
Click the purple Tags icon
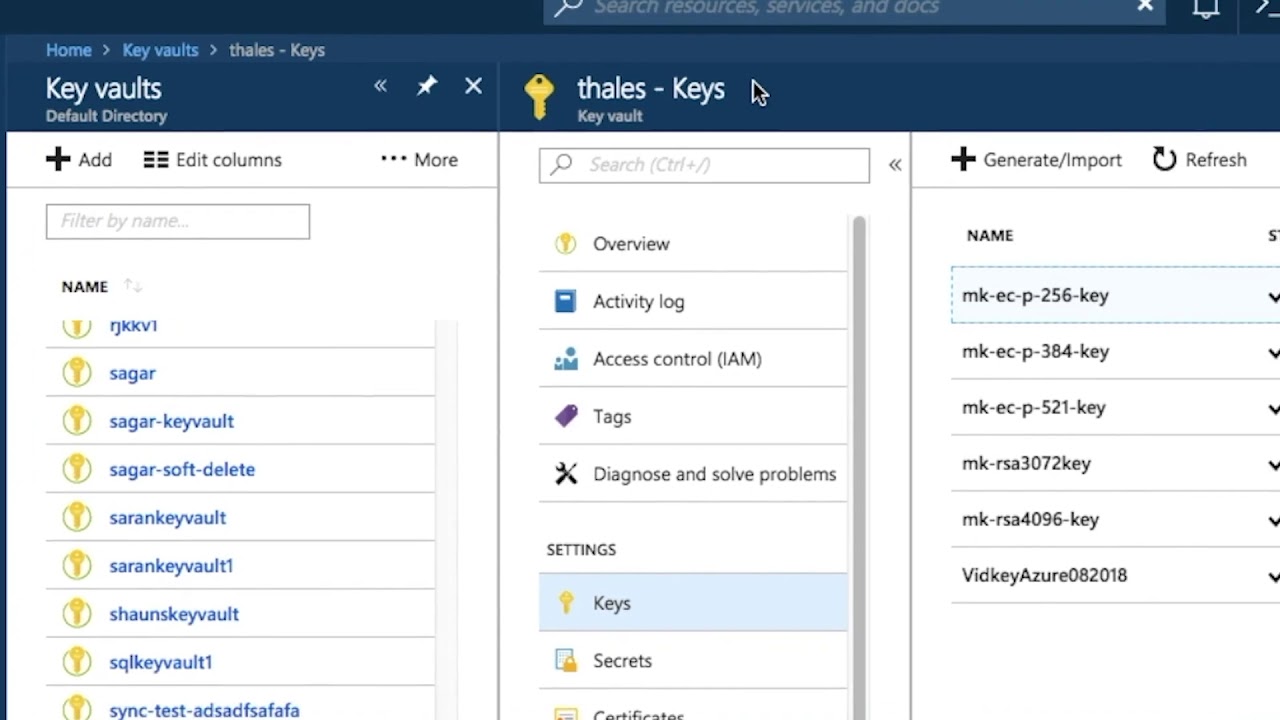coord(566,416)
